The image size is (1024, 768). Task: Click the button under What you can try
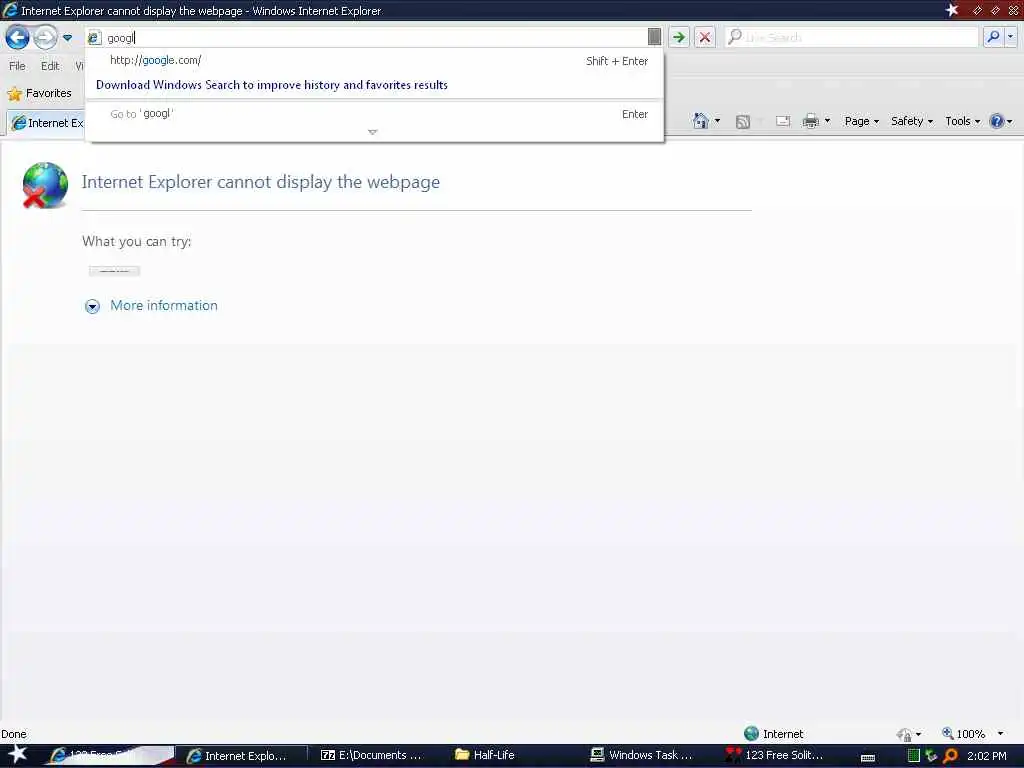[114, 270]
